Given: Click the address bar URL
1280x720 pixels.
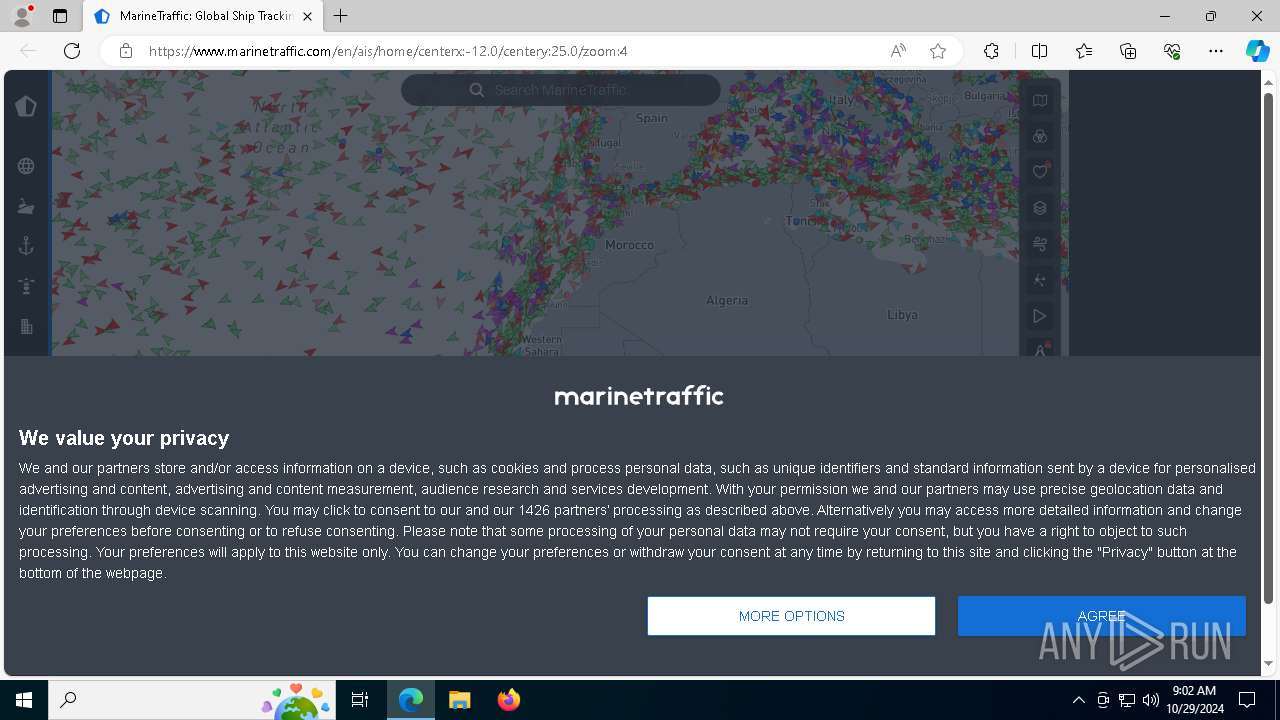Looking at the screenshot, I should (388, 51).
